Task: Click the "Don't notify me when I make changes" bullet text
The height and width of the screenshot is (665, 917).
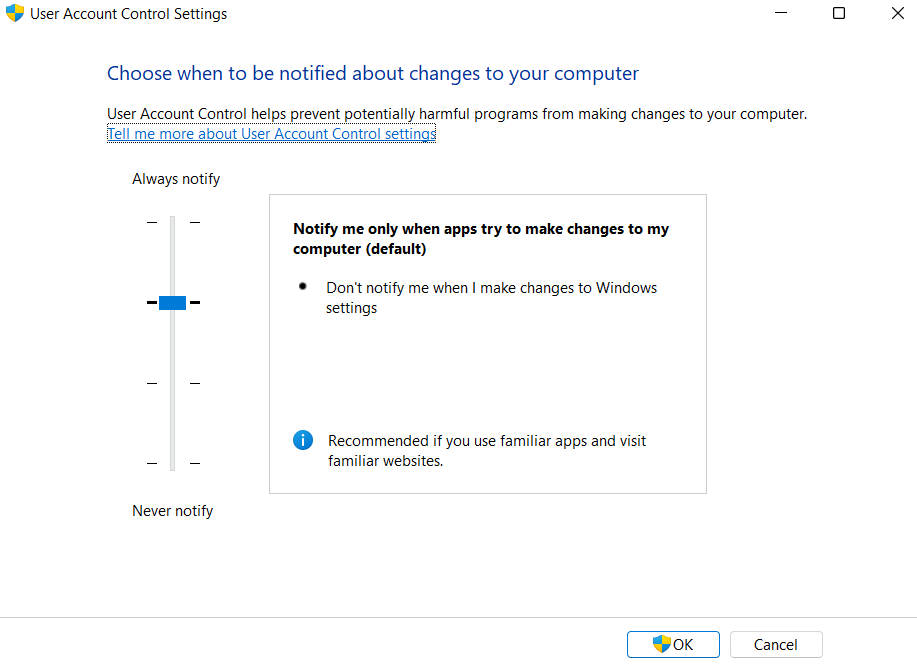Action: [491, 298]
